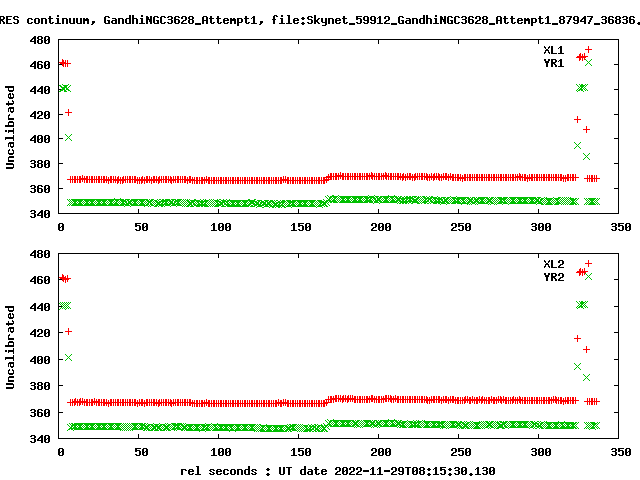This screenshot has width=640, height=480.
Task: Click the 'rel seconds : UT date' x-axis label
Action: (338, 471)
